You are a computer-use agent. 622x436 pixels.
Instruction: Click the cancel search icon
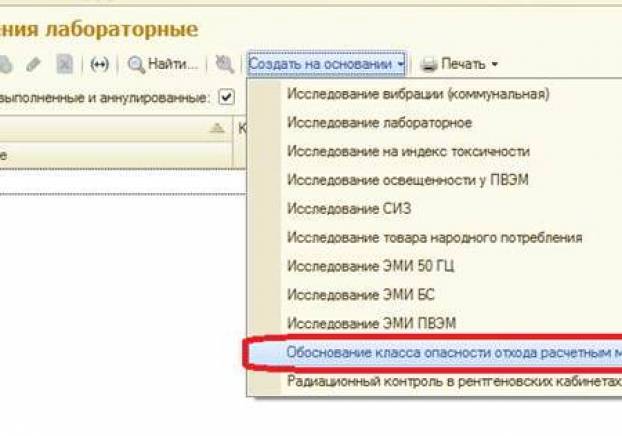click(225, 65)
